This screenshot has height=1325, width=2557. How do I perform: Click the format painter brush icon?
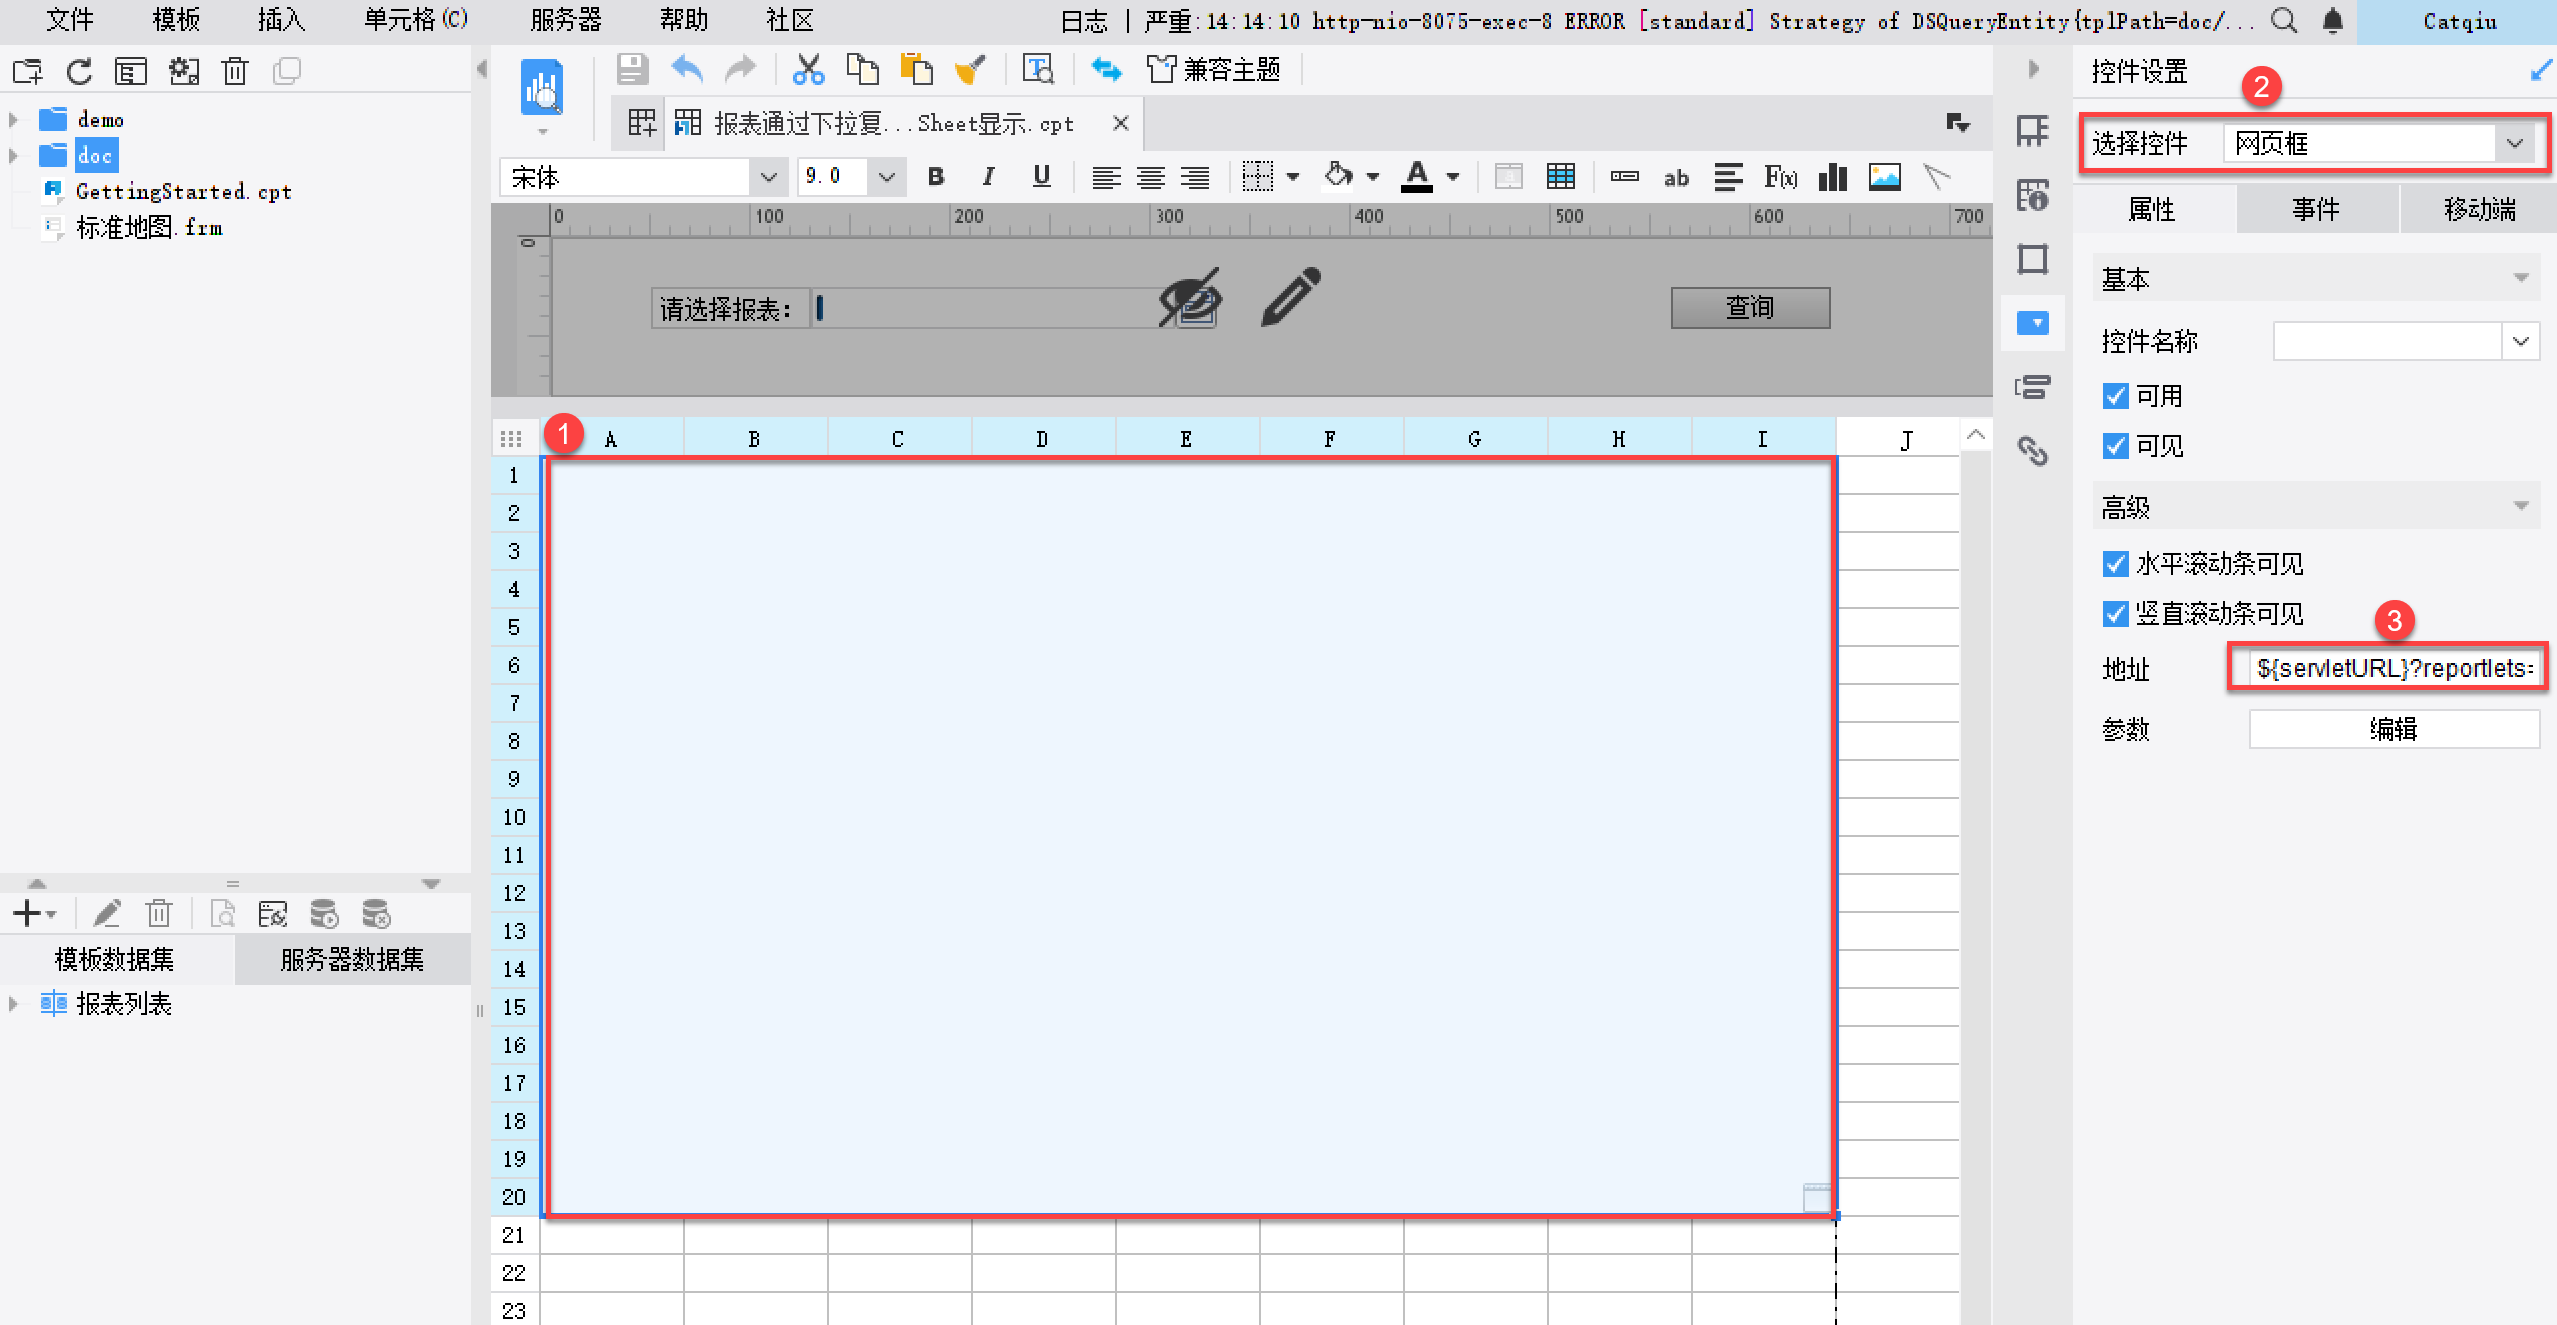tap(970, 70)
